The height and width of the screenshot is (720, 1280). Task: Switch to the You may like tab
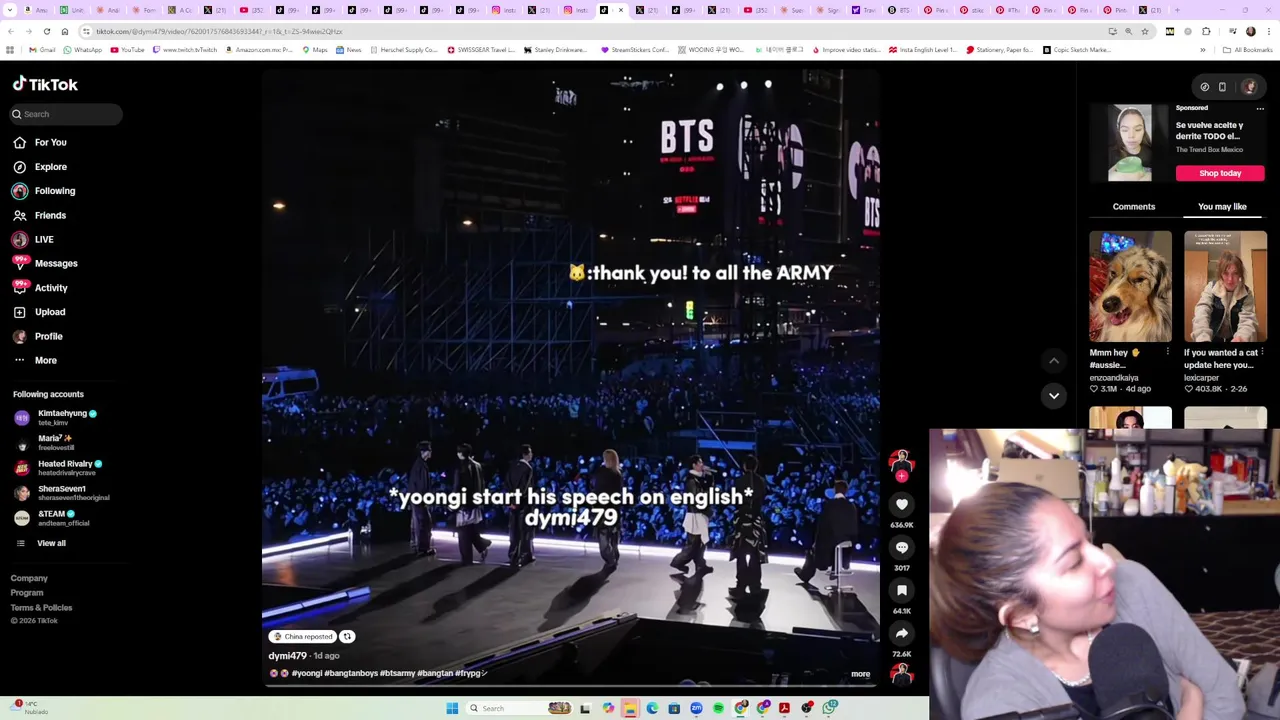(x=1222, y=207)
